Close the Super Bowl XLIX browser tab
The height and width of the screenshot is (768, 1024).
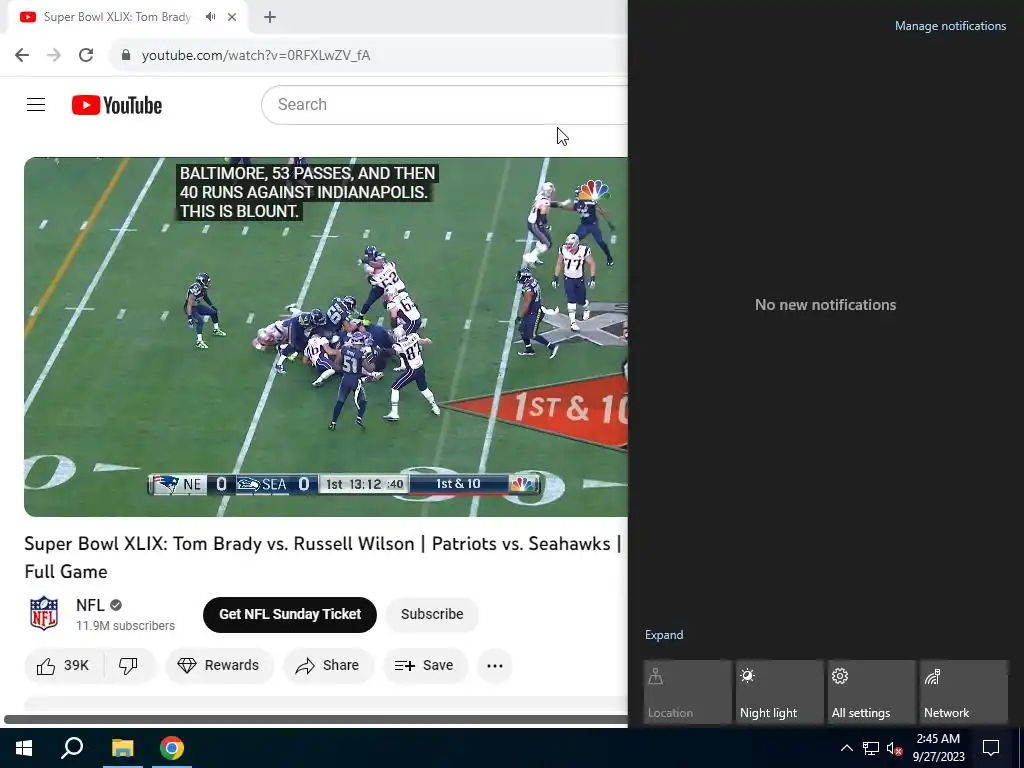pos(232,17)
